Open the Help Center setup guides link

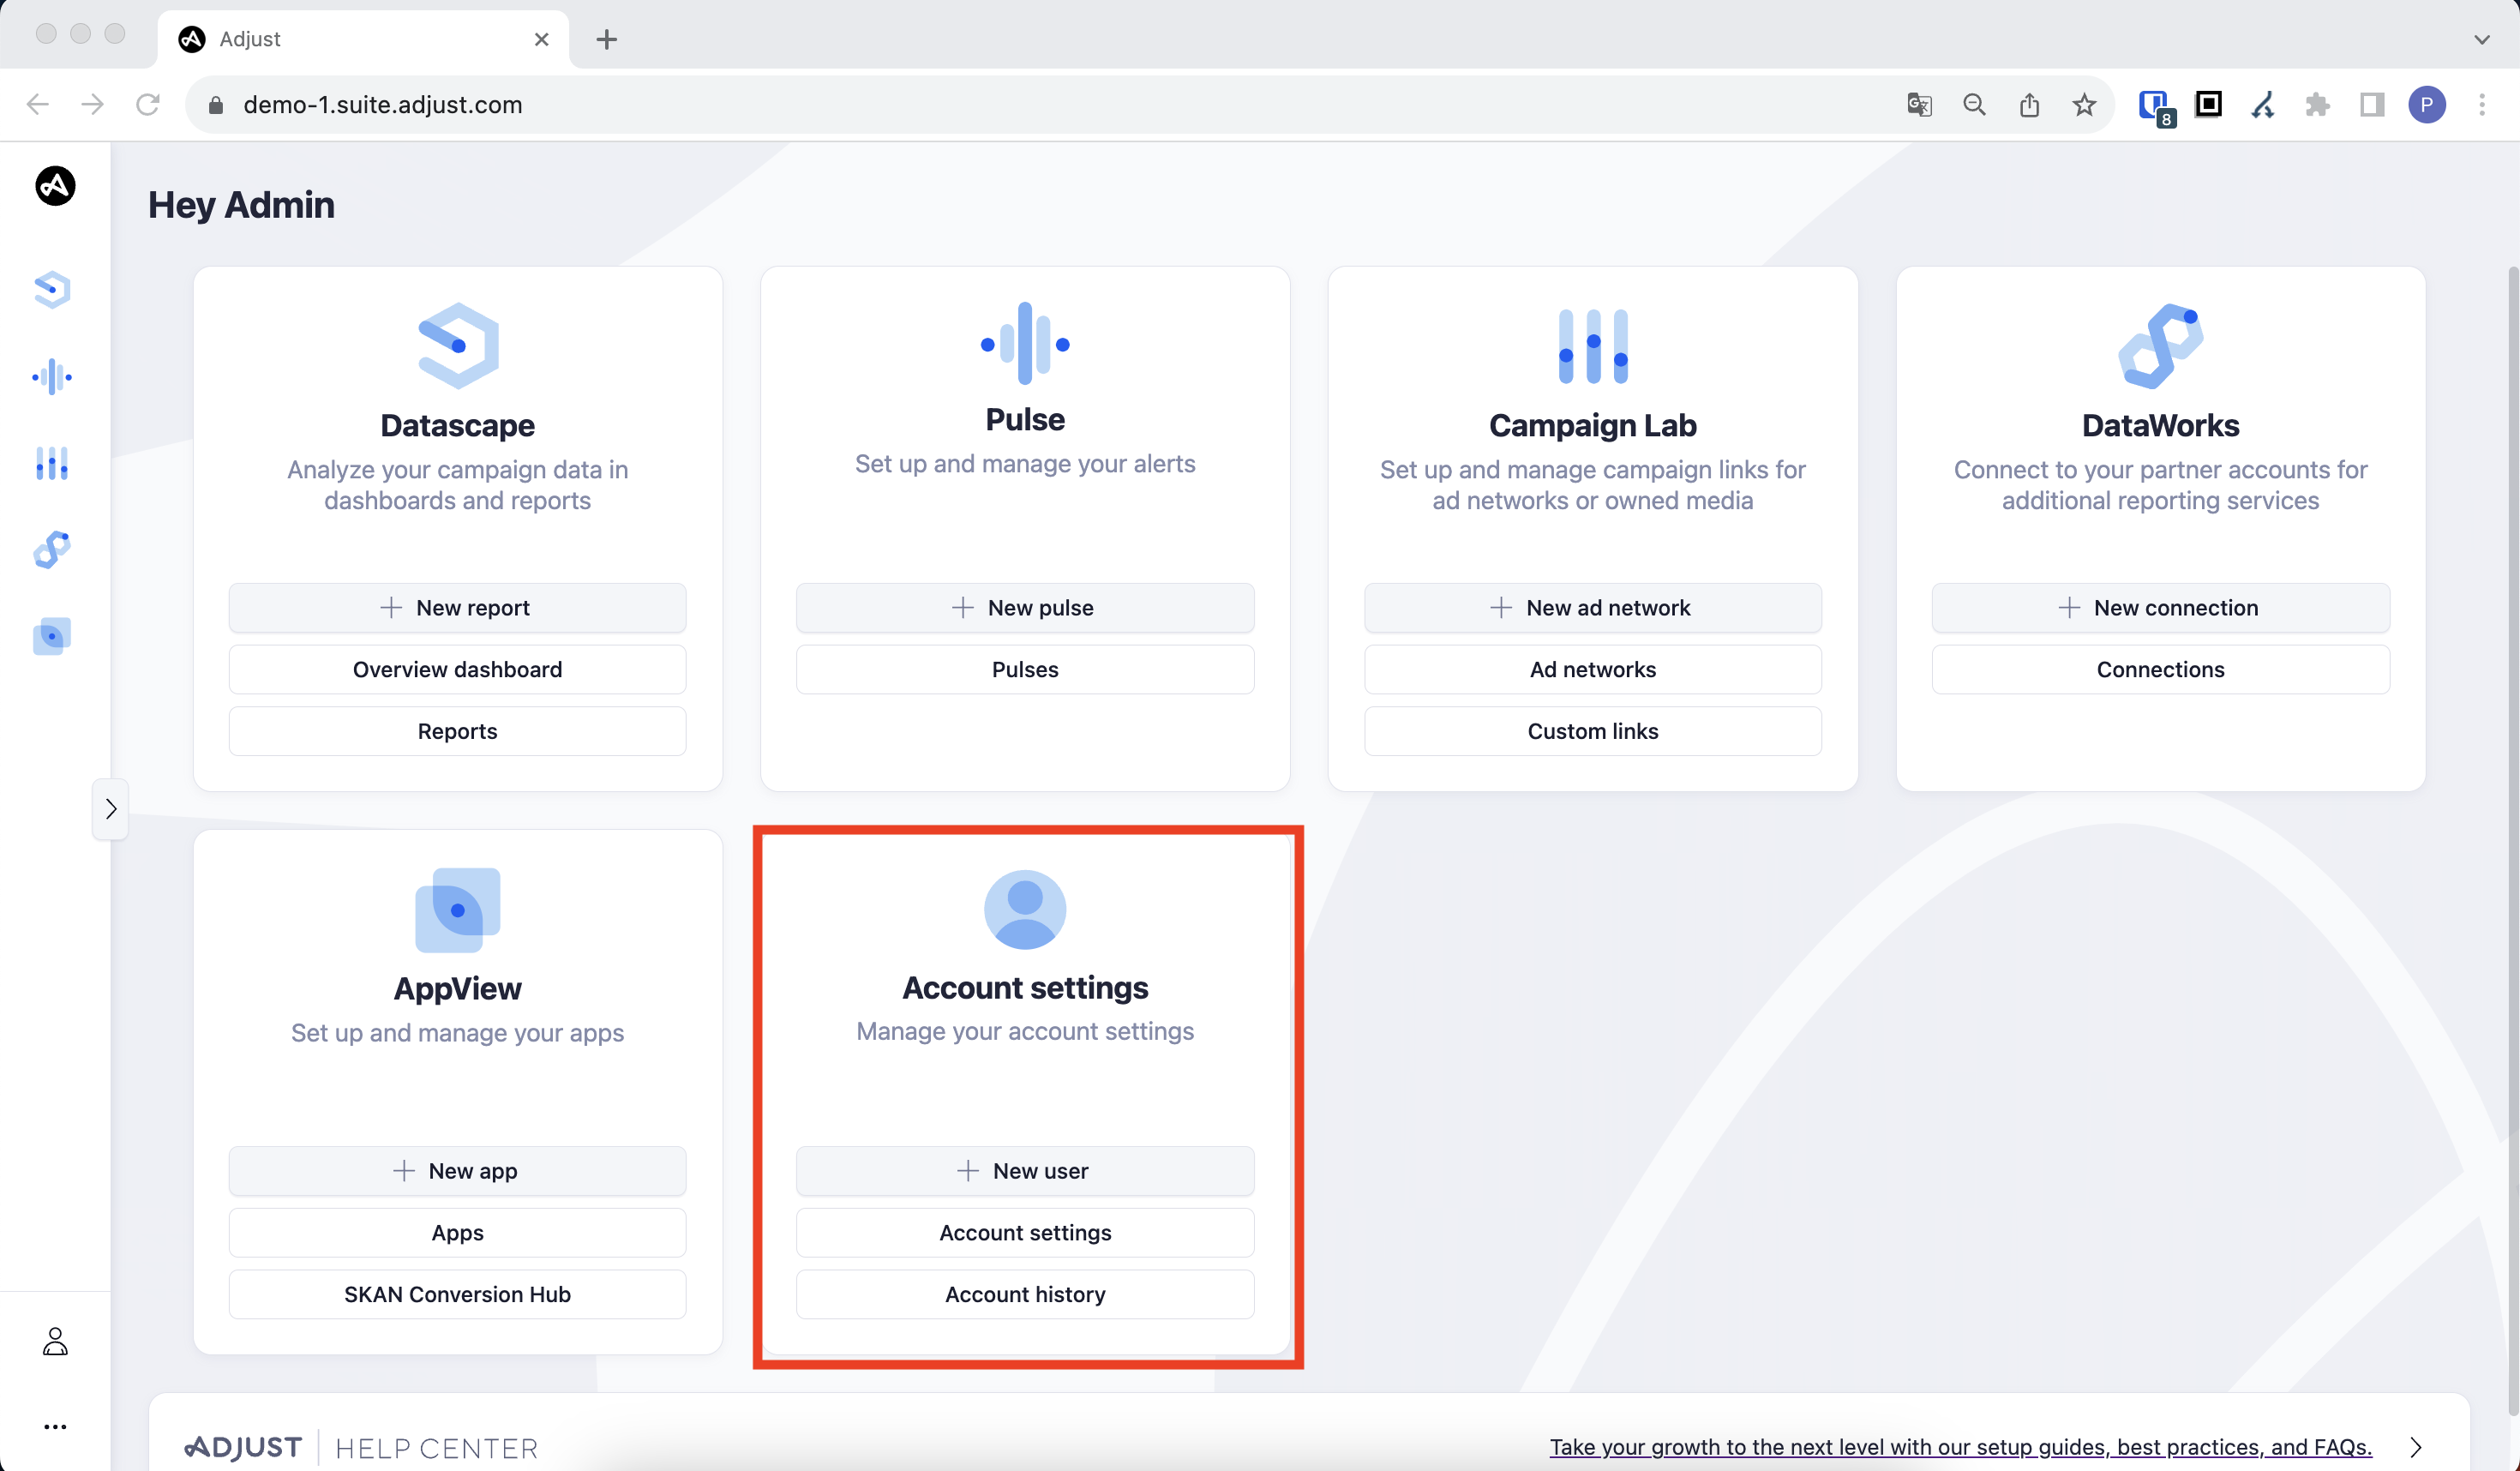tap(1960, 1447)
